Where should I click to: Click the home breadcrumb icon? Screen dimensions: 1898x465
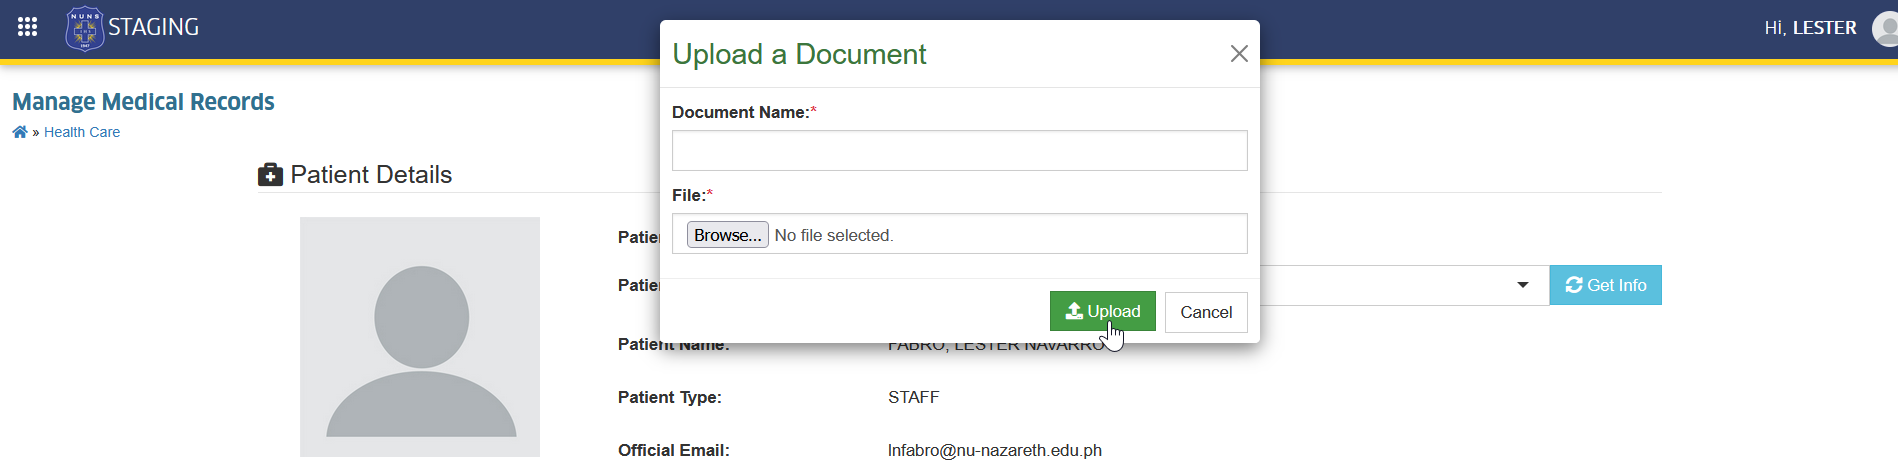pyautogui.click(x=20, y=132)
